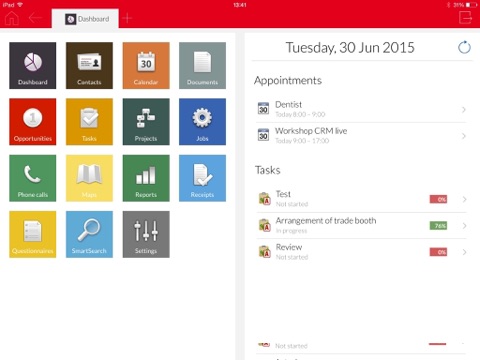Viewport: 480px width, 360px height.
Task: Open the Phone calls tile
Action: click(33, 178)
